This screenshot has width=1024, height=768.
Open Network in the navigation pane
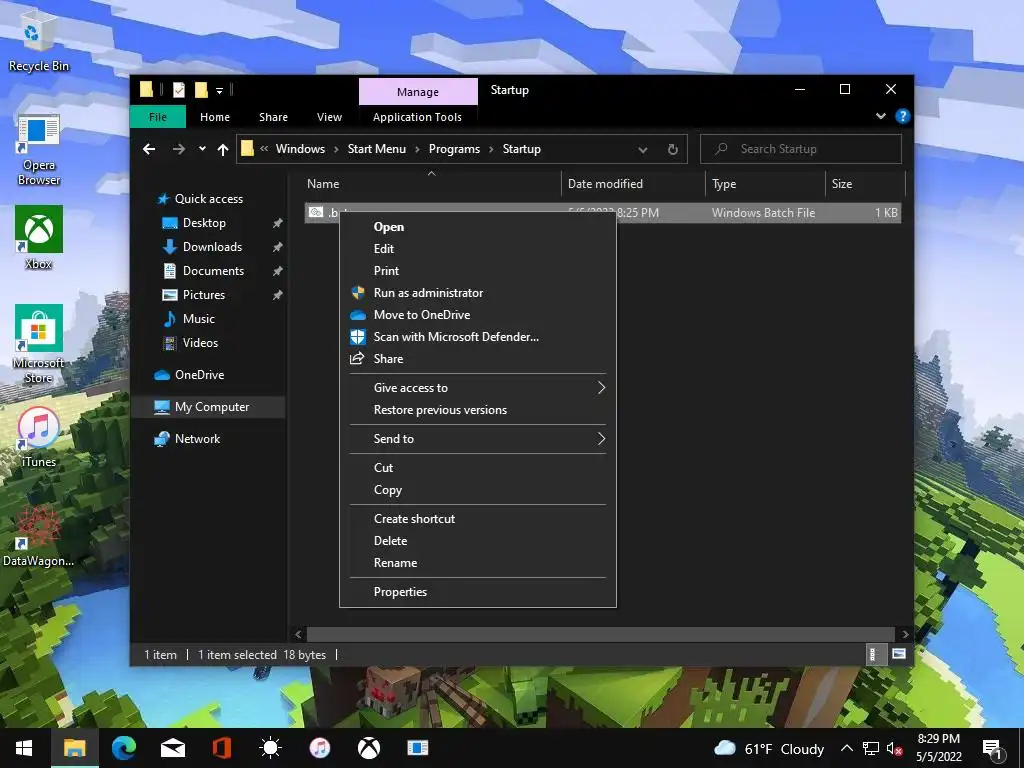pyautogui.click(x=197, y=439)
